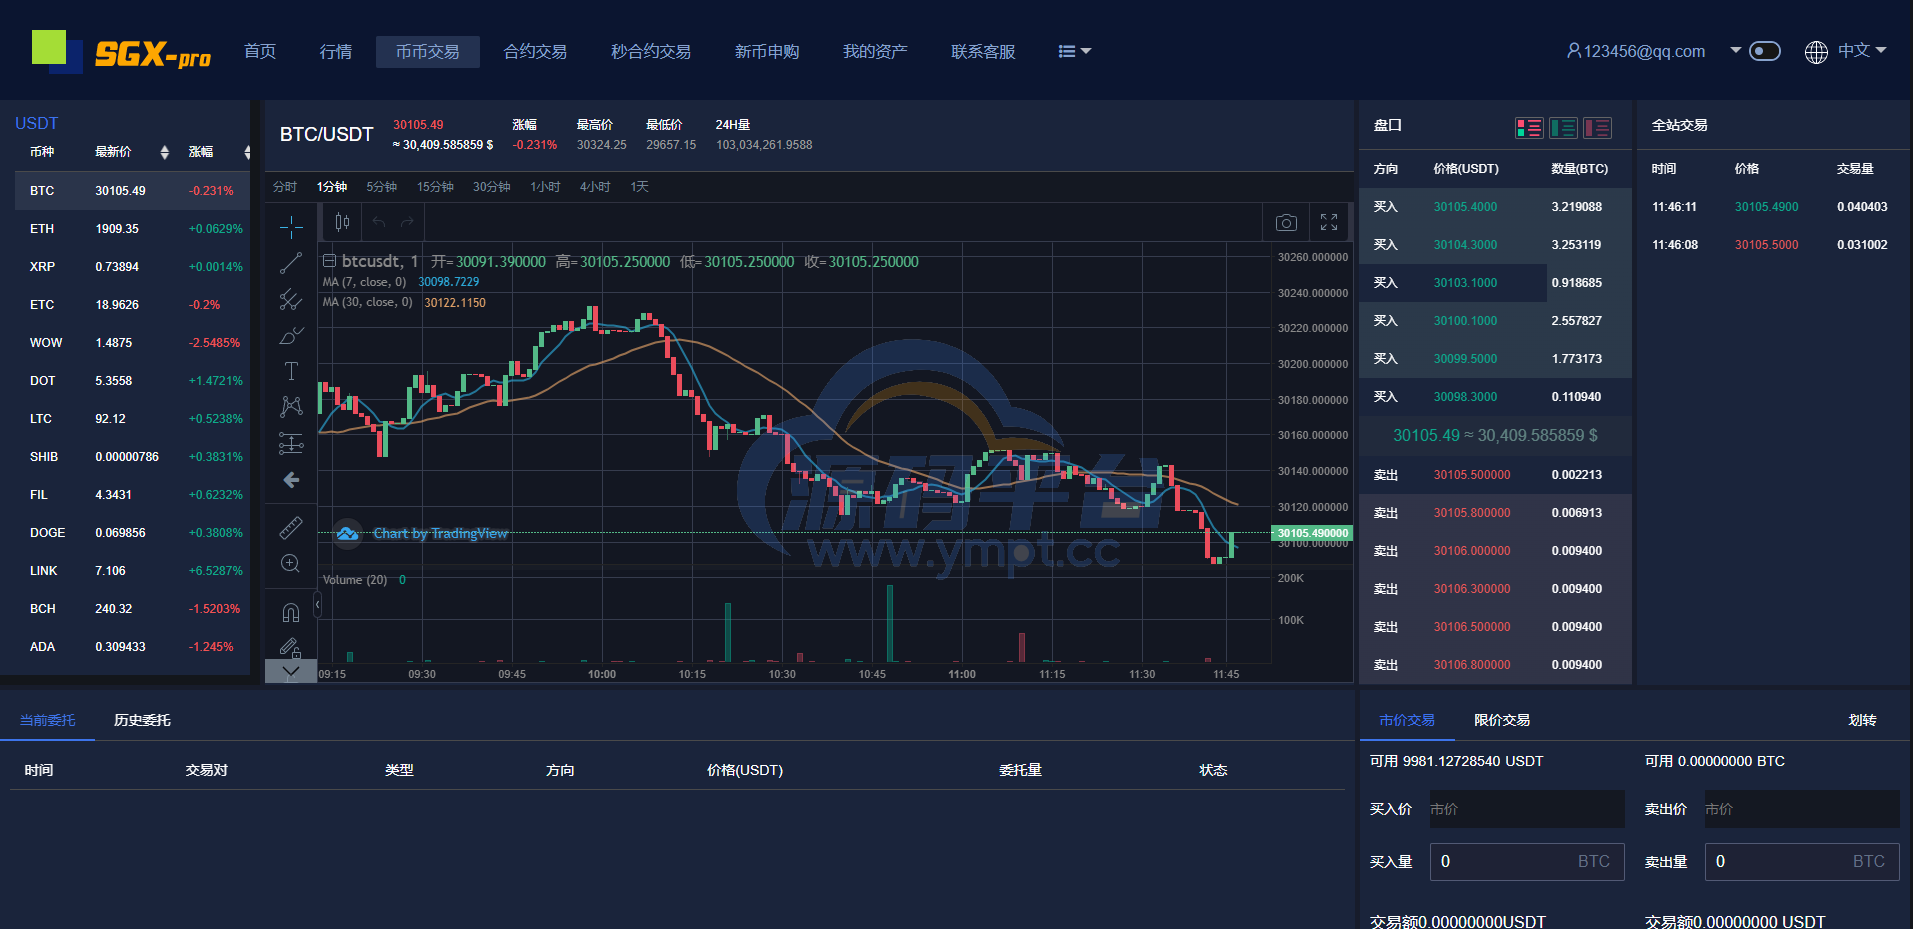Toggle chart fullscreen mode
The width and height of the screenshot is (1913, 929).
(x=1329, y=222)
